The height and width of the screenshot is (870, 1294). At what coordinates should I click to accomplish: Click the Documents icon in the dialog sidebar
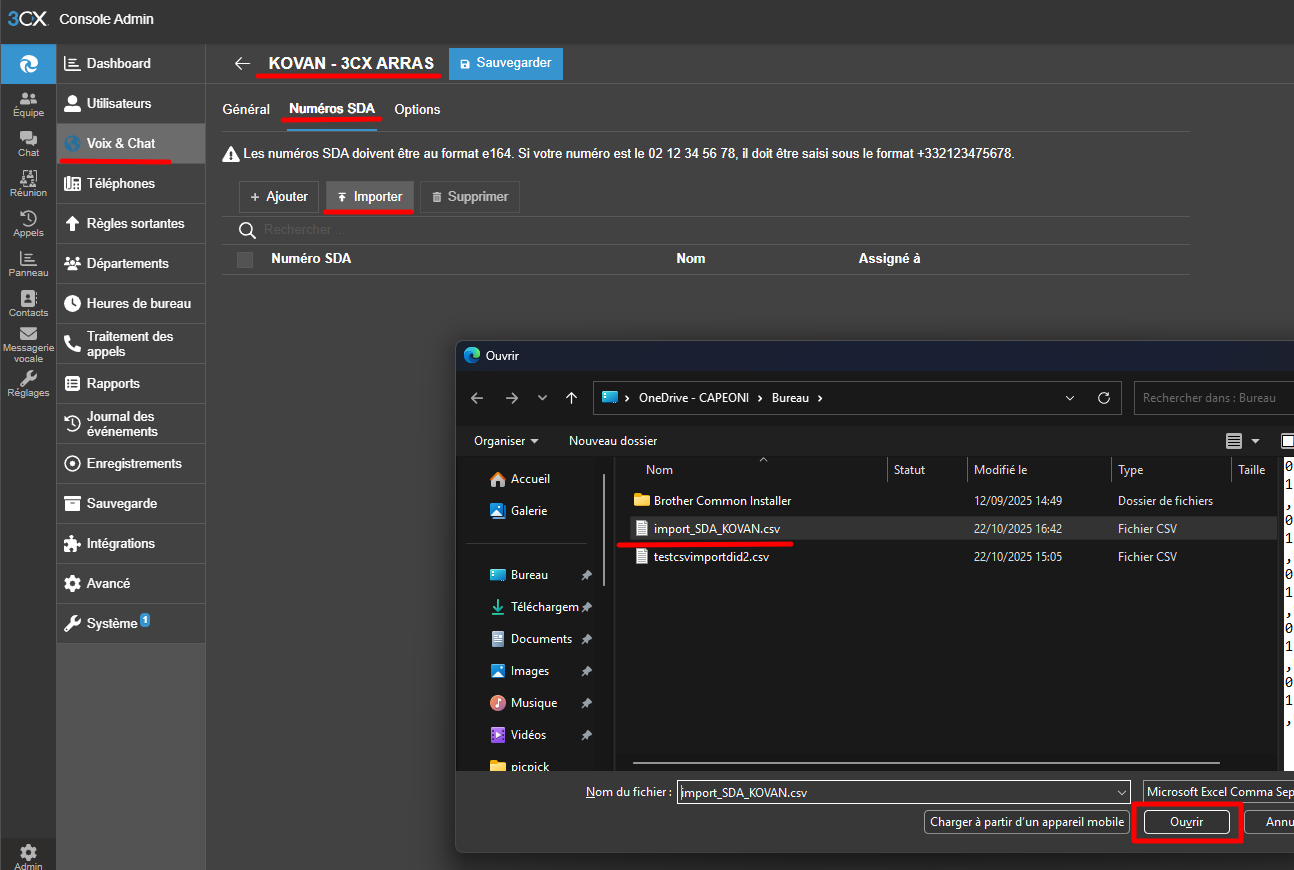coord(498,639)
